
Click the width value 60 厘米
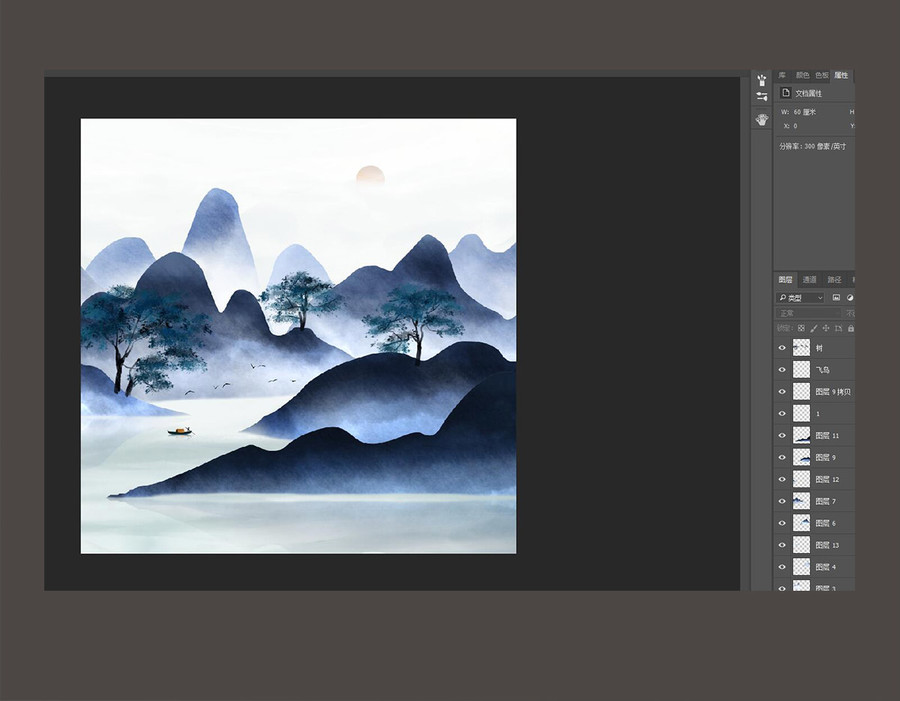805,112
